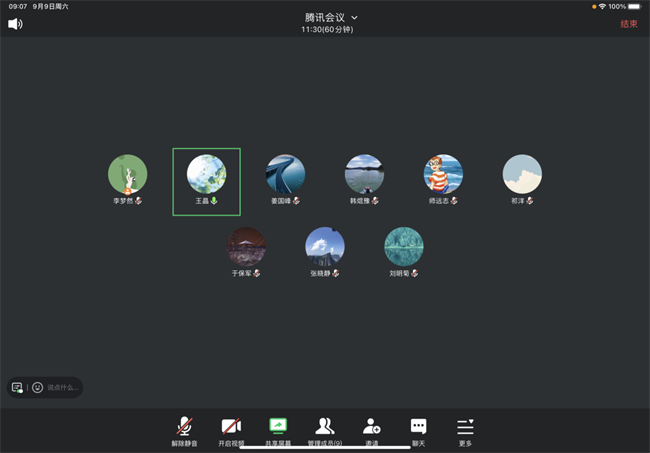Click the name label 于保军
This screenshot has width=650, height=453.
pyautogui.click(x=242, y=274)
